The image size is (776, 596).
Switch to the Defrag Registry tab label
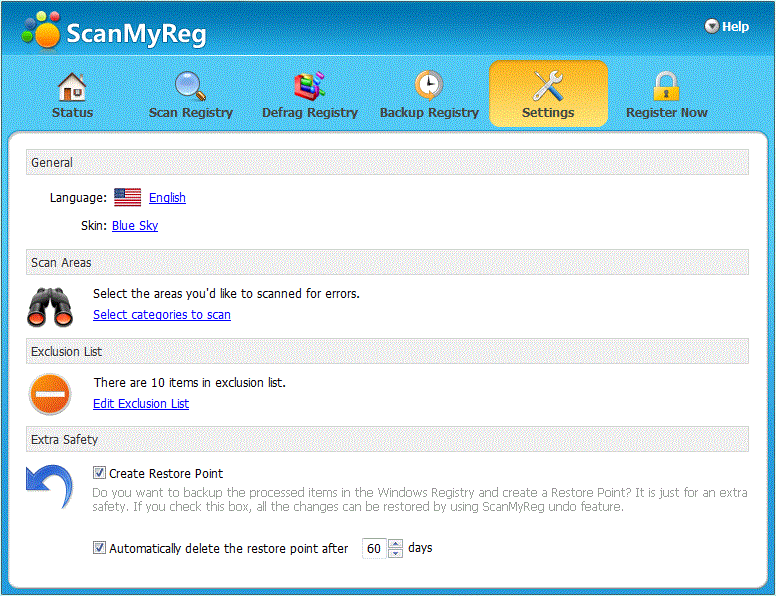coord(310,113)
